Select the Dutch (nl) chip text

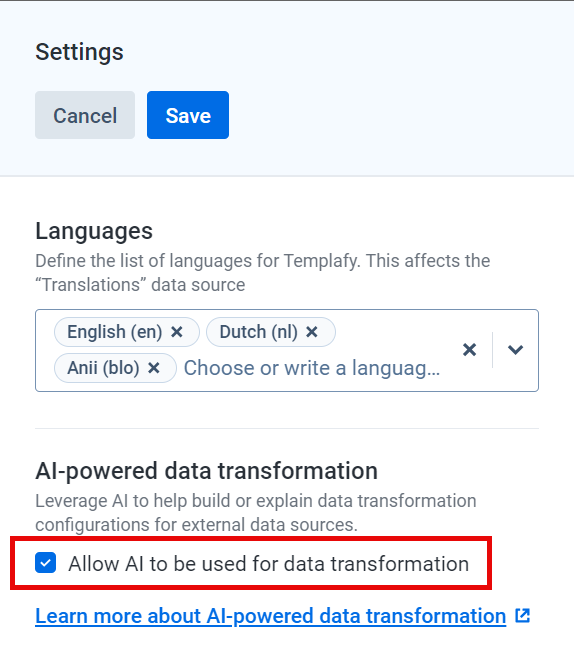click(259, 332)
